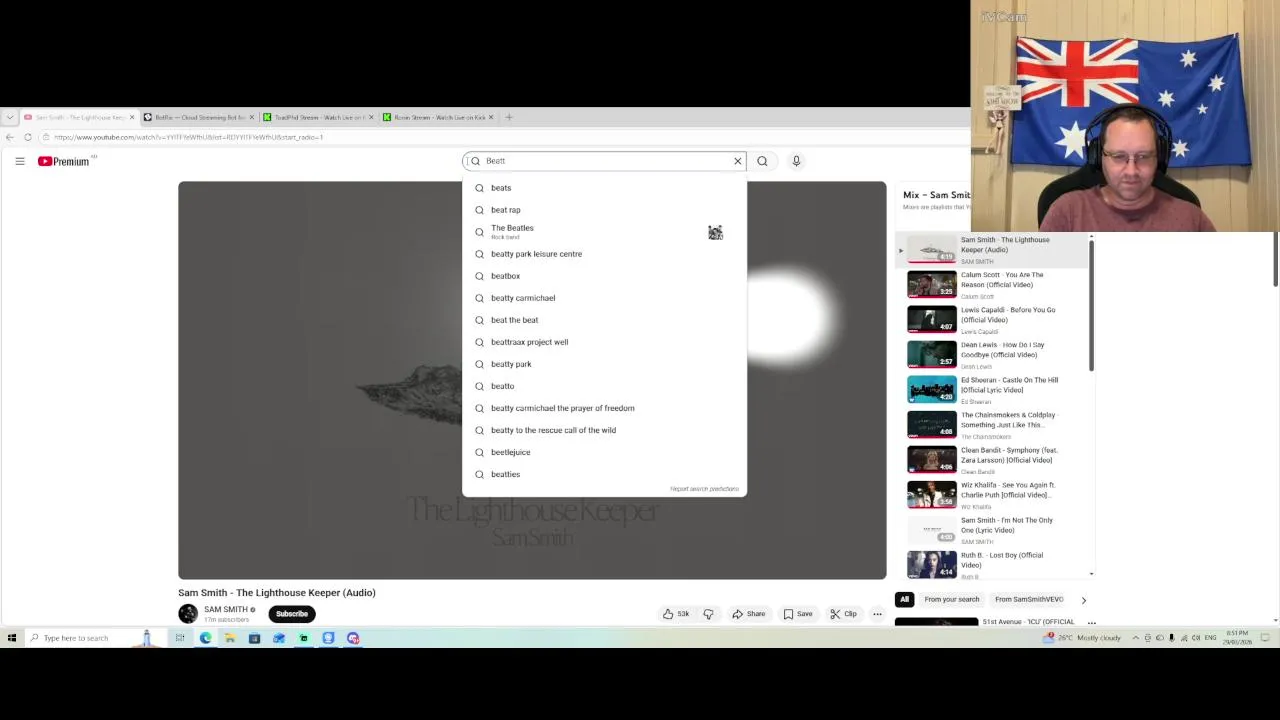1280x720 pixels.
Task: Play 'Calum Scott - You Are The Reason' in the mix
Action: pyautogui.click(x=990, y=286)
